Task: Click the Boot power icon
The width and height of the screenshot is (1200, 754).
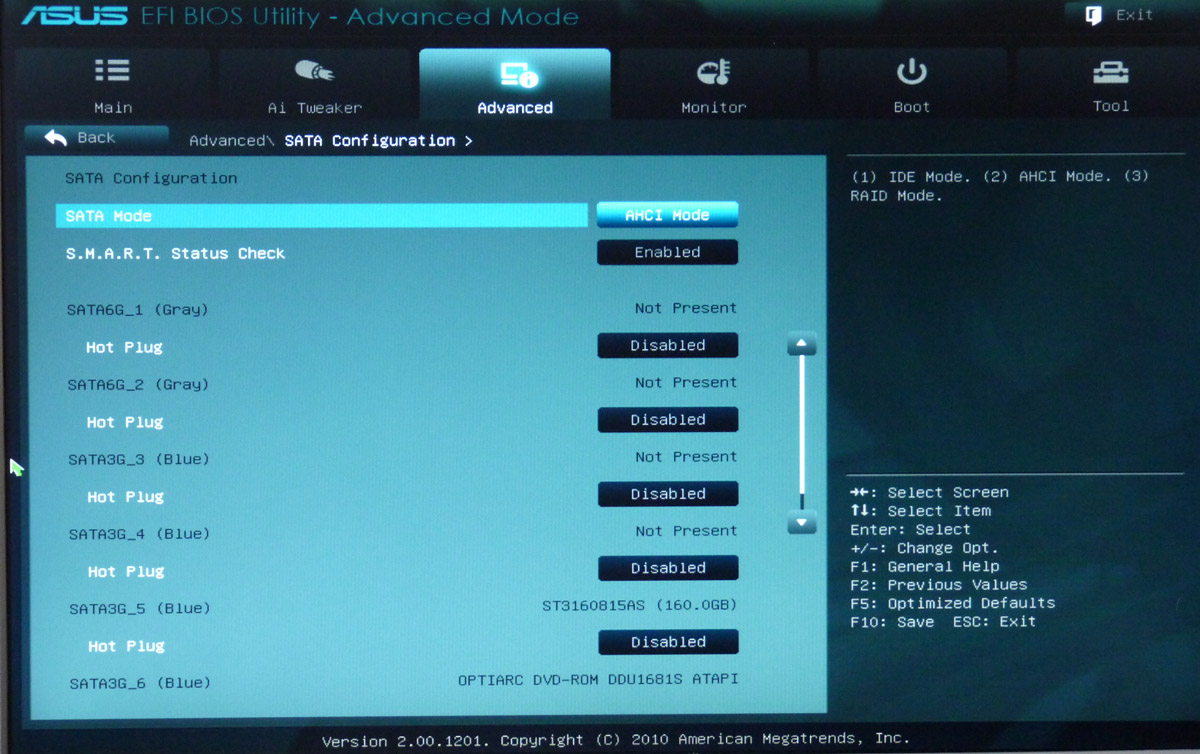Action: pos(911,71)
